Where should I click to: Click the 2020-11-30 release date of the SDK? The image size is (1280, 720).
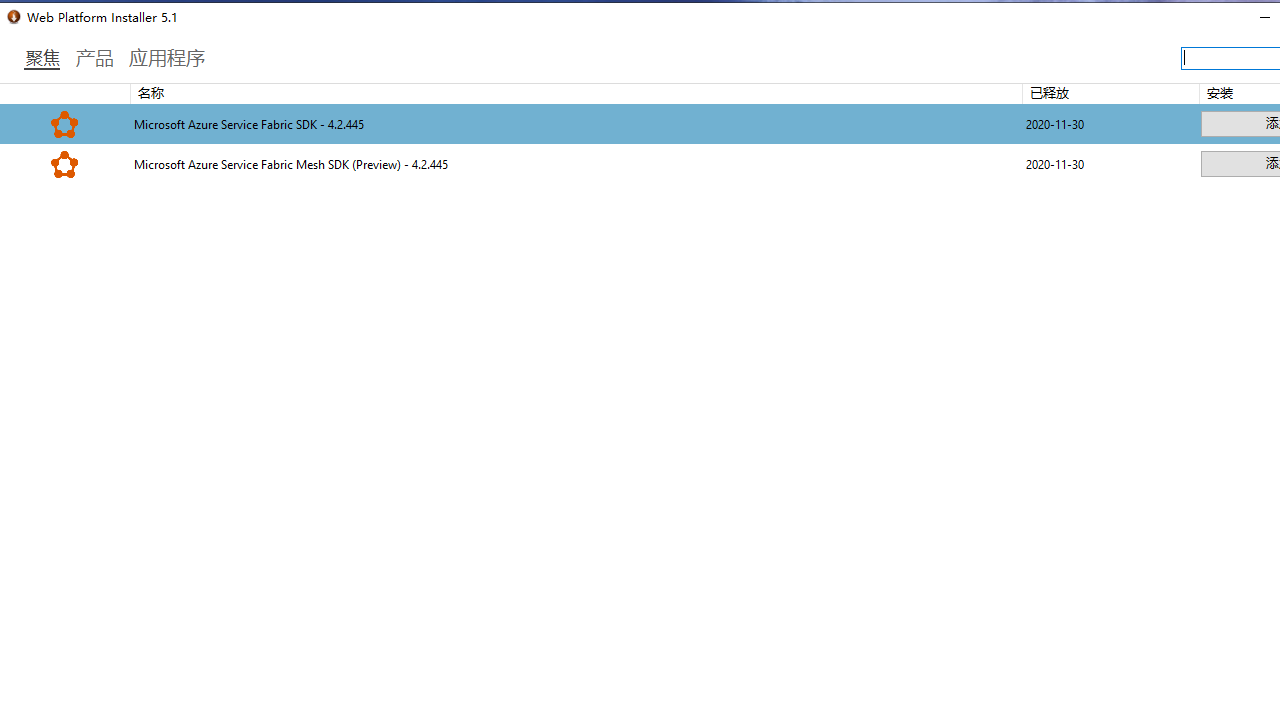[1055, 124]
